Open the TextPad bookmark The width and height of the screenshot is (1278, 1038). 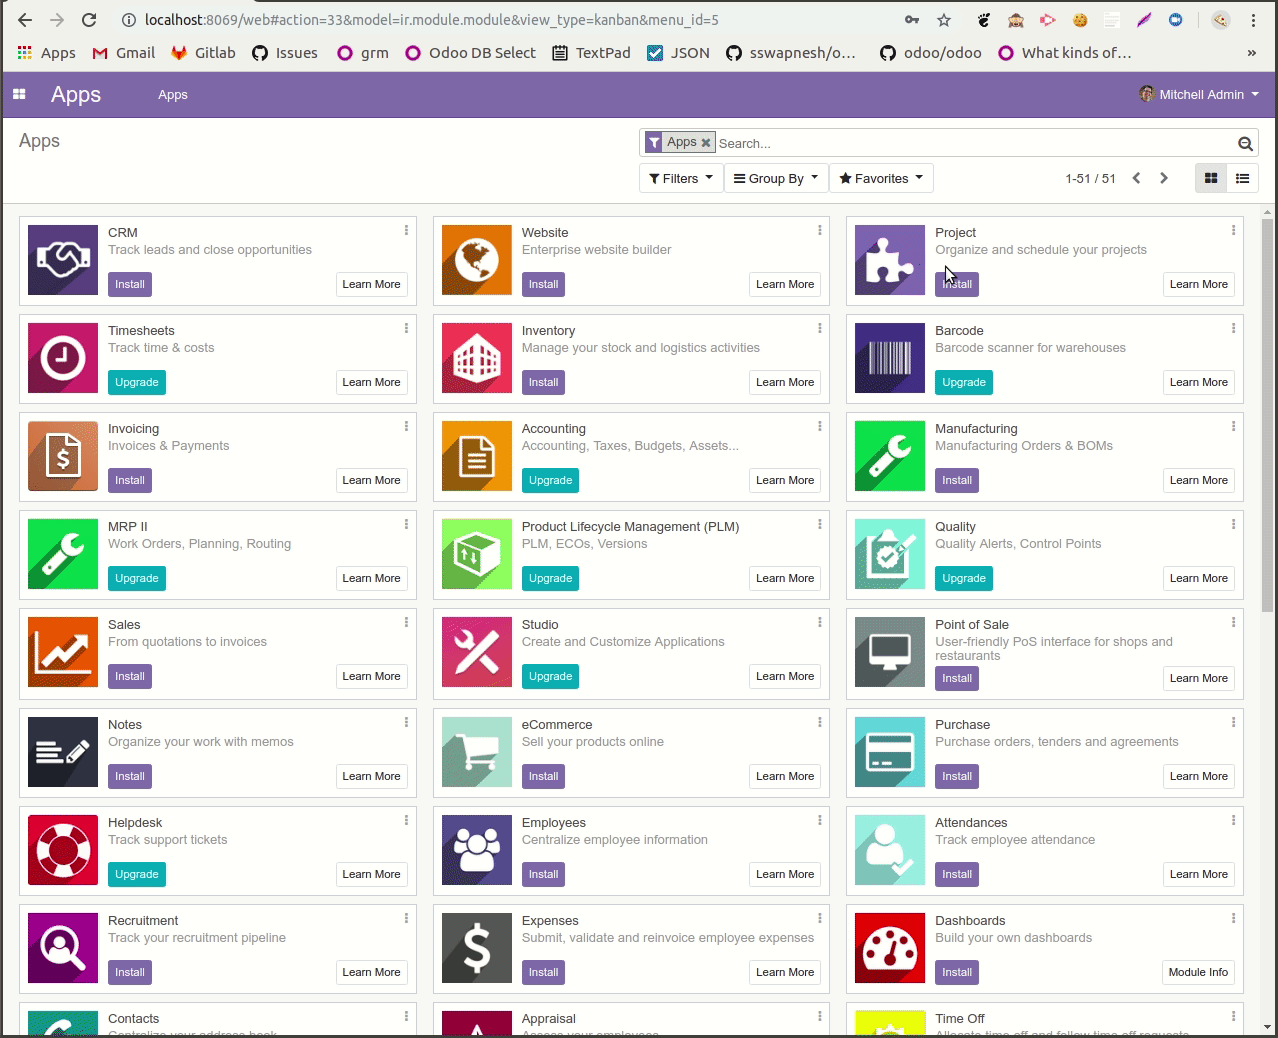pos(592,53)
